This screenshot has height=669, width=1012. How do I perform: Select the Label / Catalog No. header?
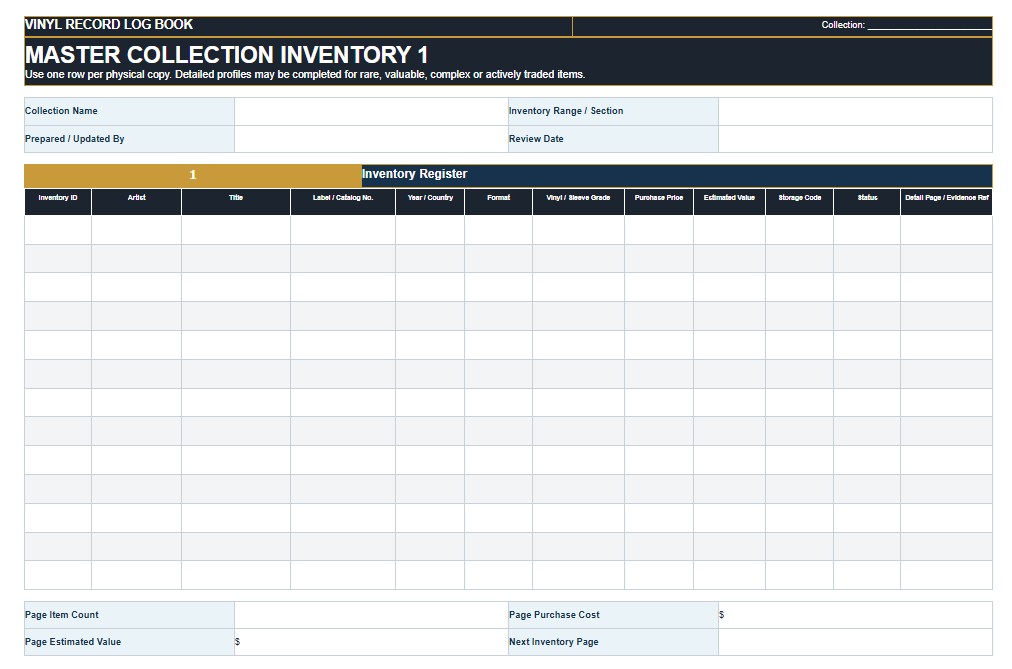click(x=343, y=201)
